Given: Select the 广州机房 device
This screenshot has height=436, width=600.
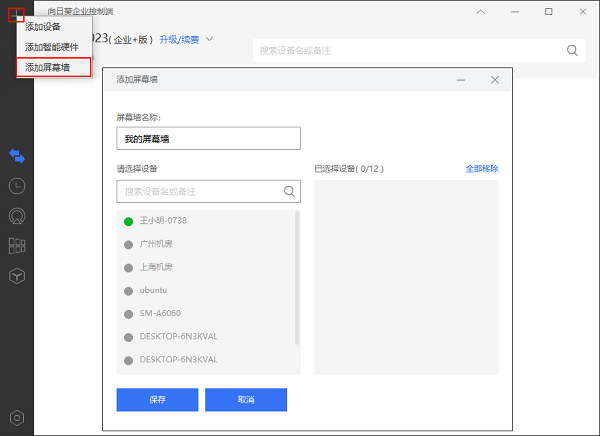Looking at the screenshot, I should 156,244.
